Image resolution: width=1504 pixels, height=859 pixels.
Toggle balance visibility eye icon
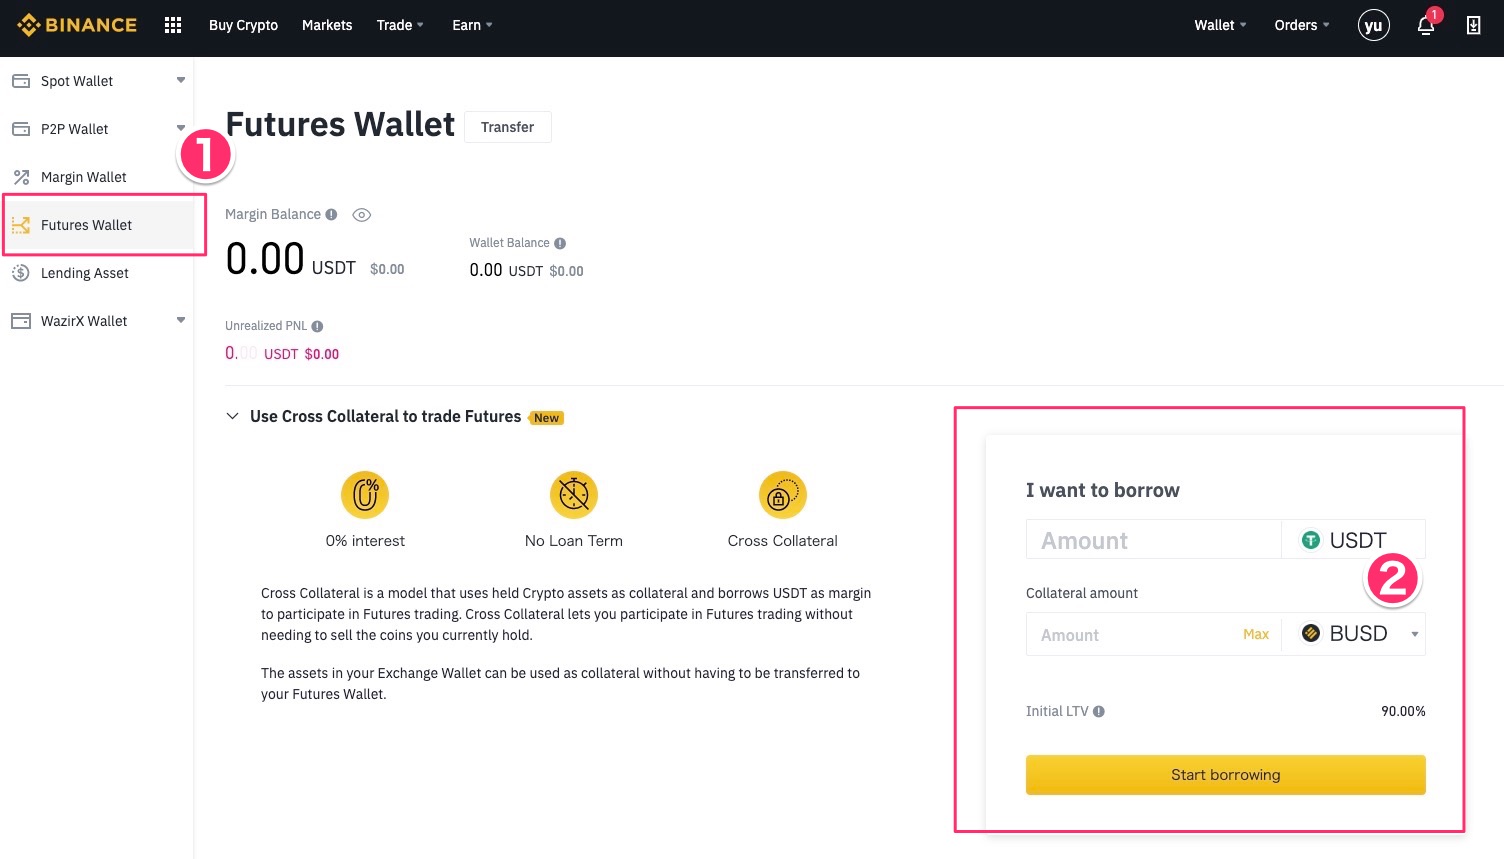click(362, 215)
